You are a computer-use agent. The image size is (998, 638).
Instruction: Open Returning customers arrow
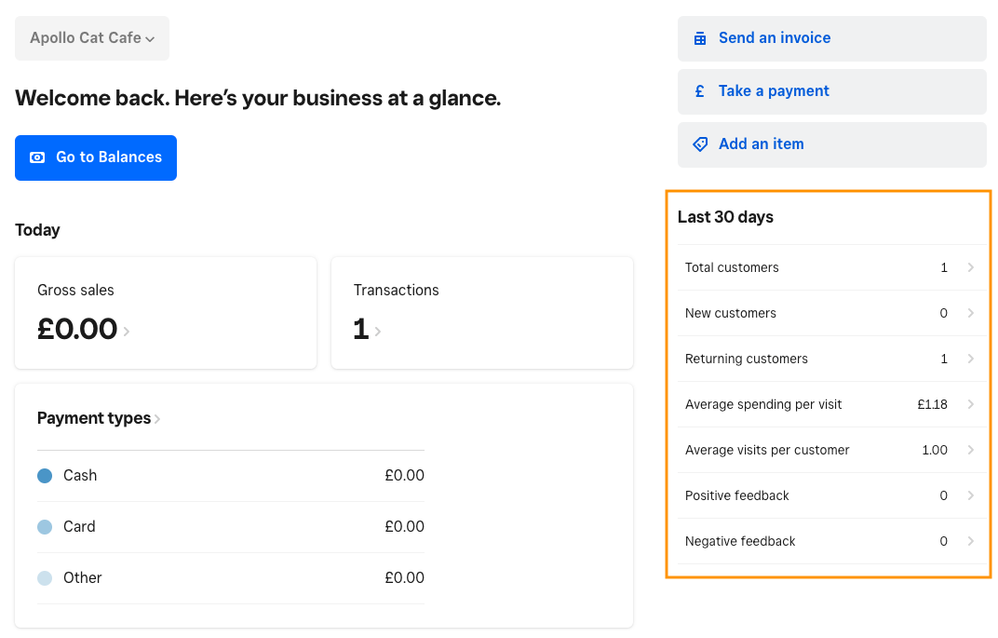click(970, 359)
